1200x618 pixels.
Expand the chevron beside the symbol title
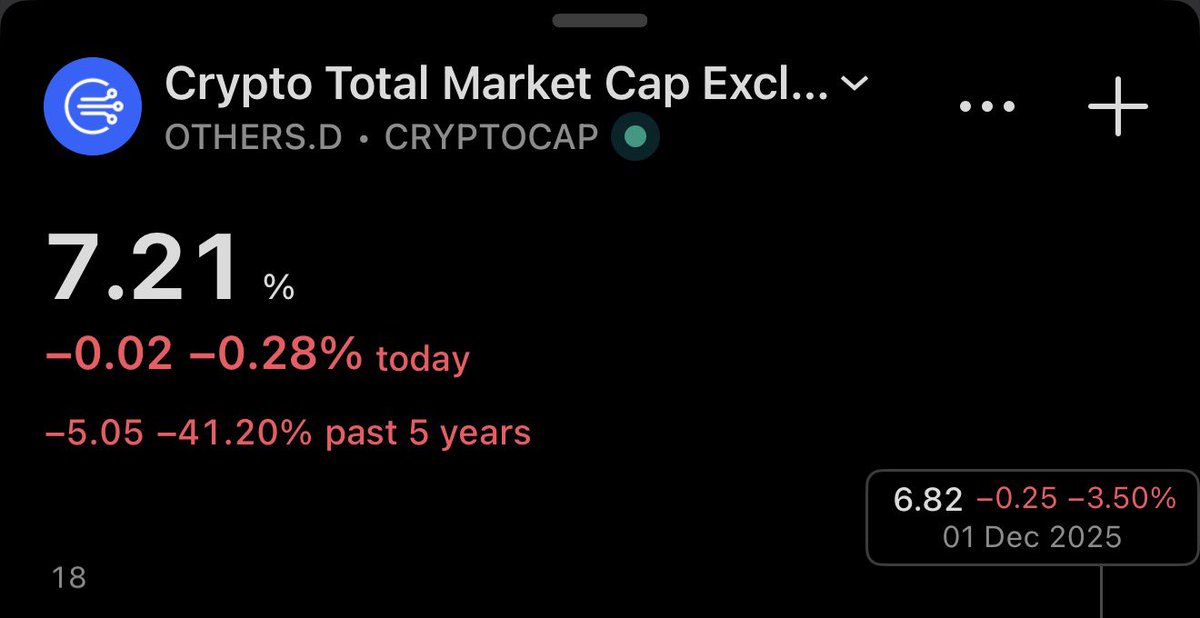pos(854,85)
